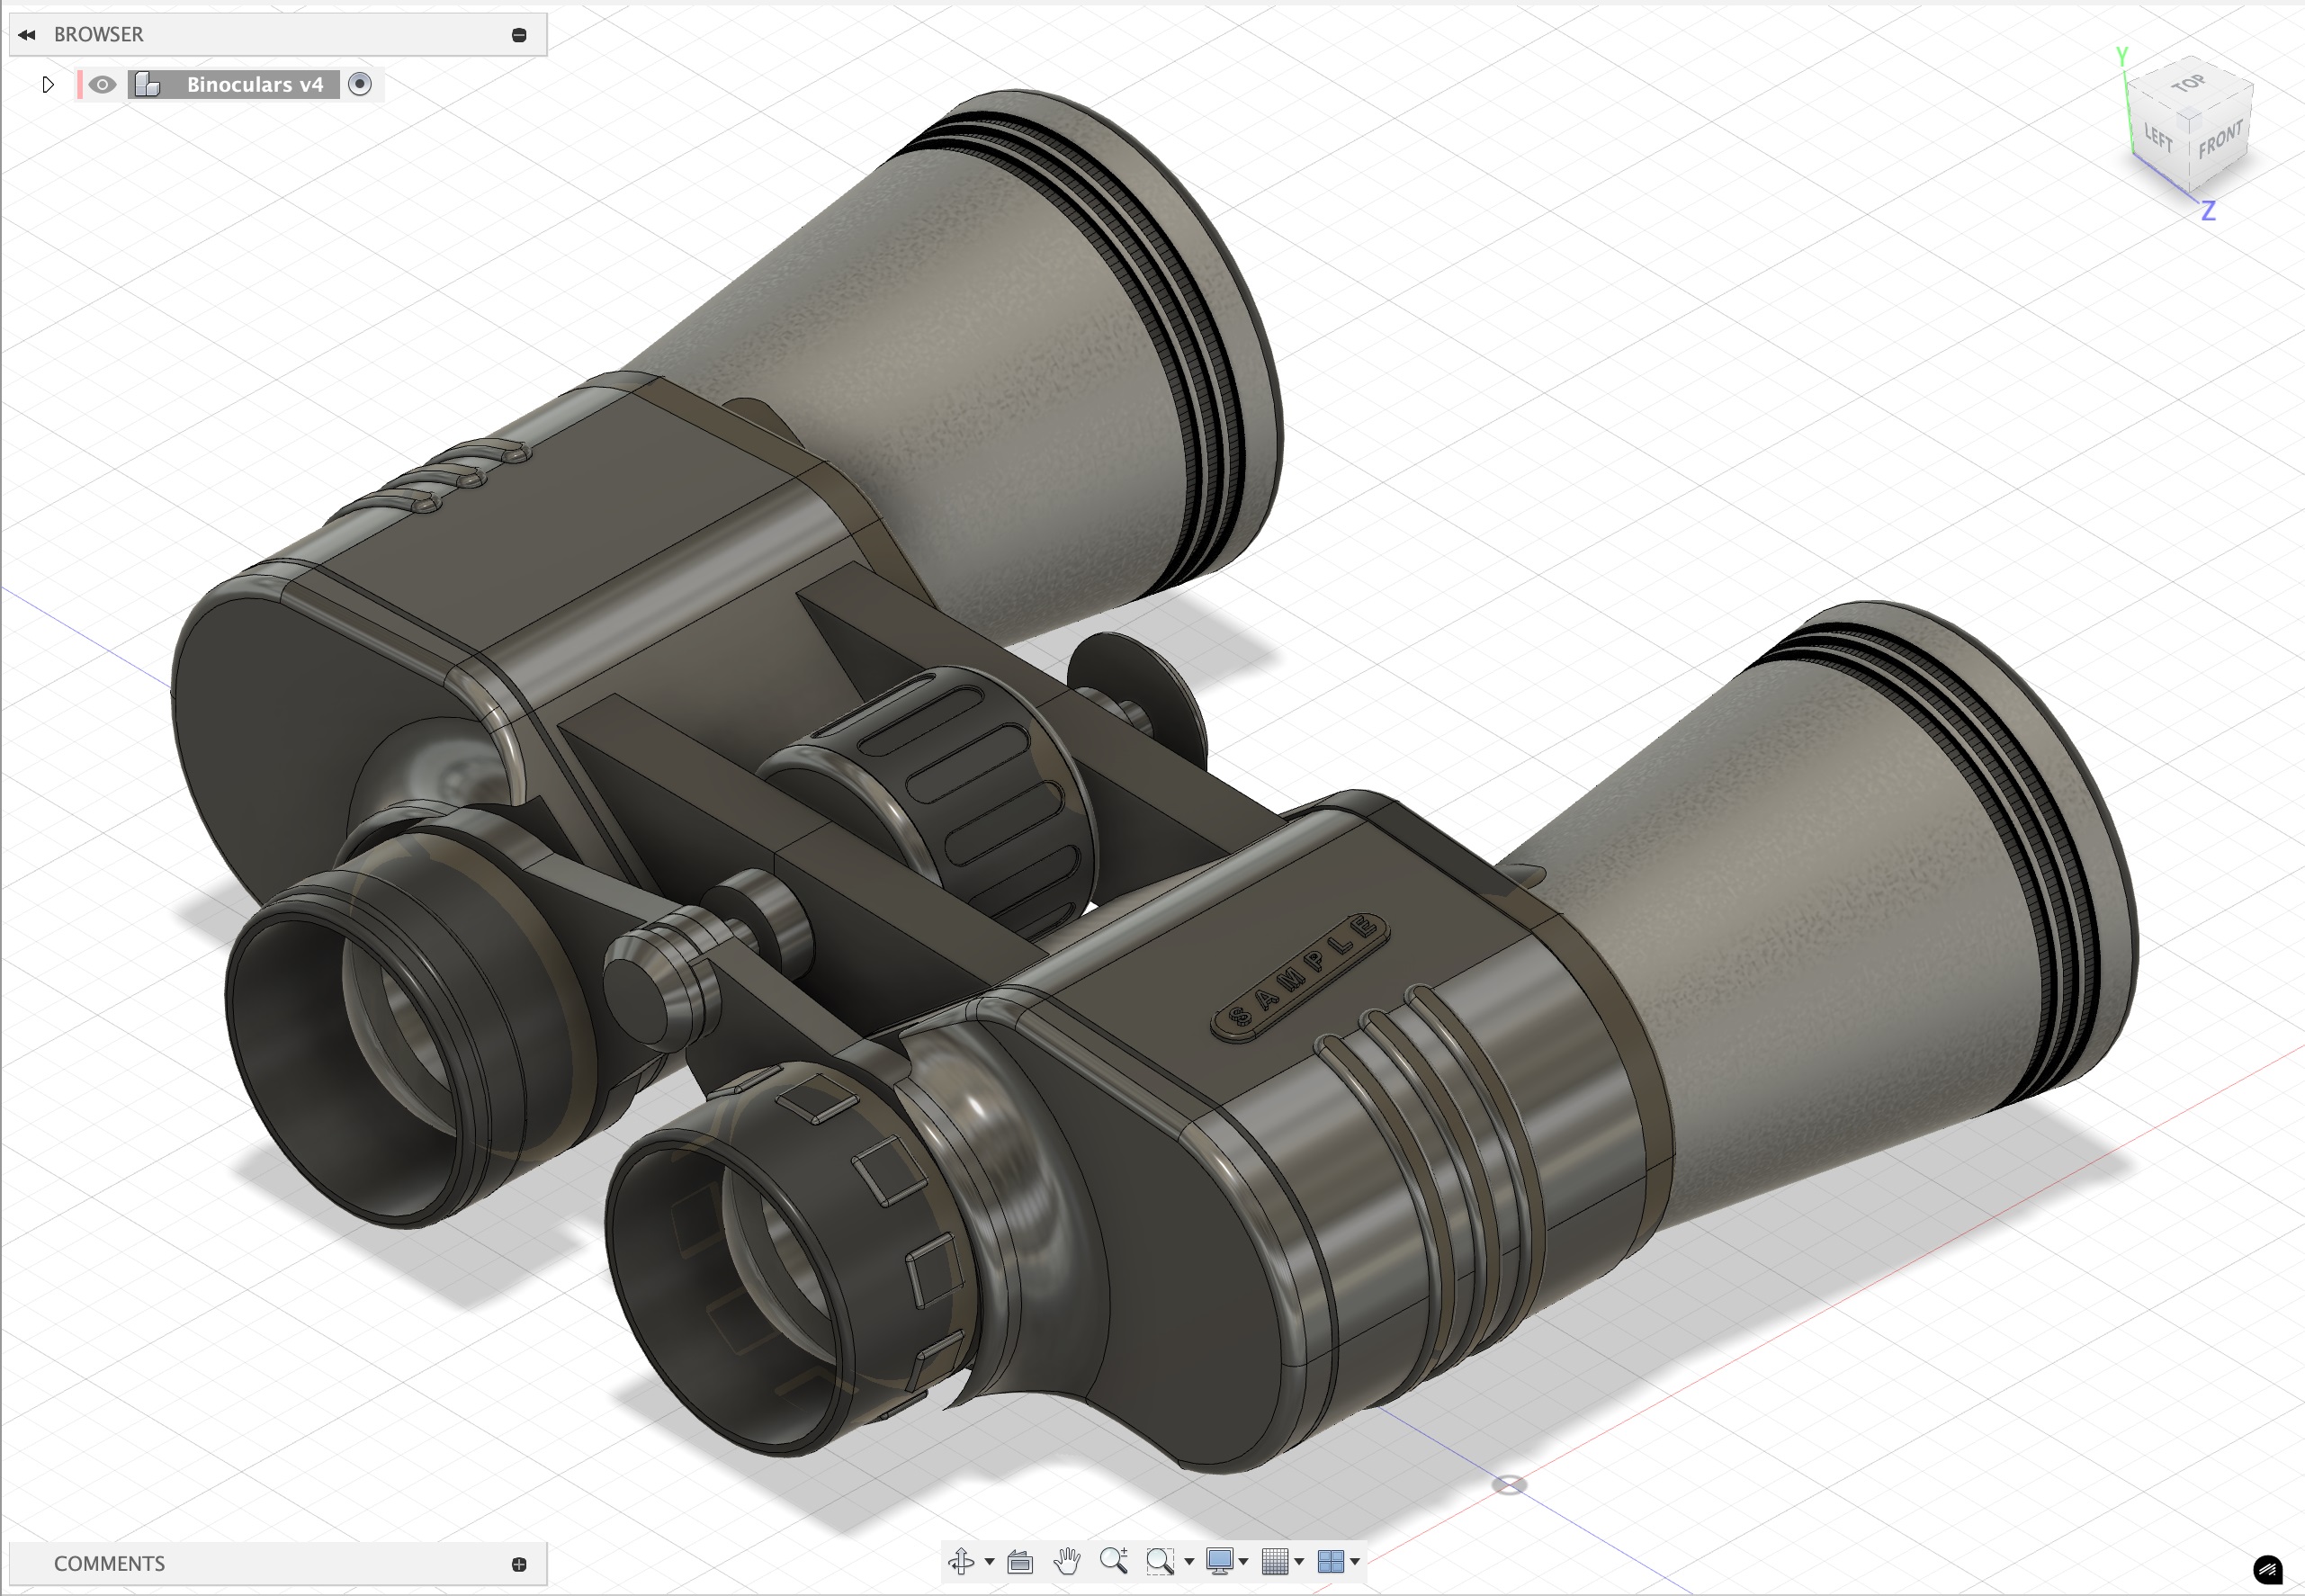Select the Zoom magnifier tool
This screenshot has height=1596, width=2305.
[x=1113, y=1561]
